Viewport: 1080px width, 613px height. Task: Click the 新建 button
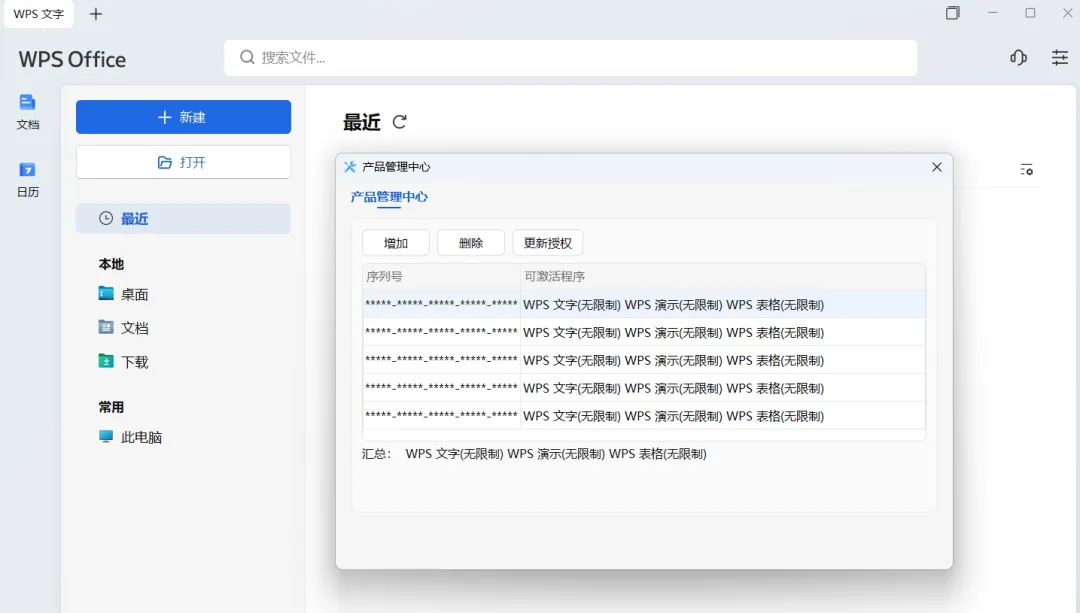point(183,117)
